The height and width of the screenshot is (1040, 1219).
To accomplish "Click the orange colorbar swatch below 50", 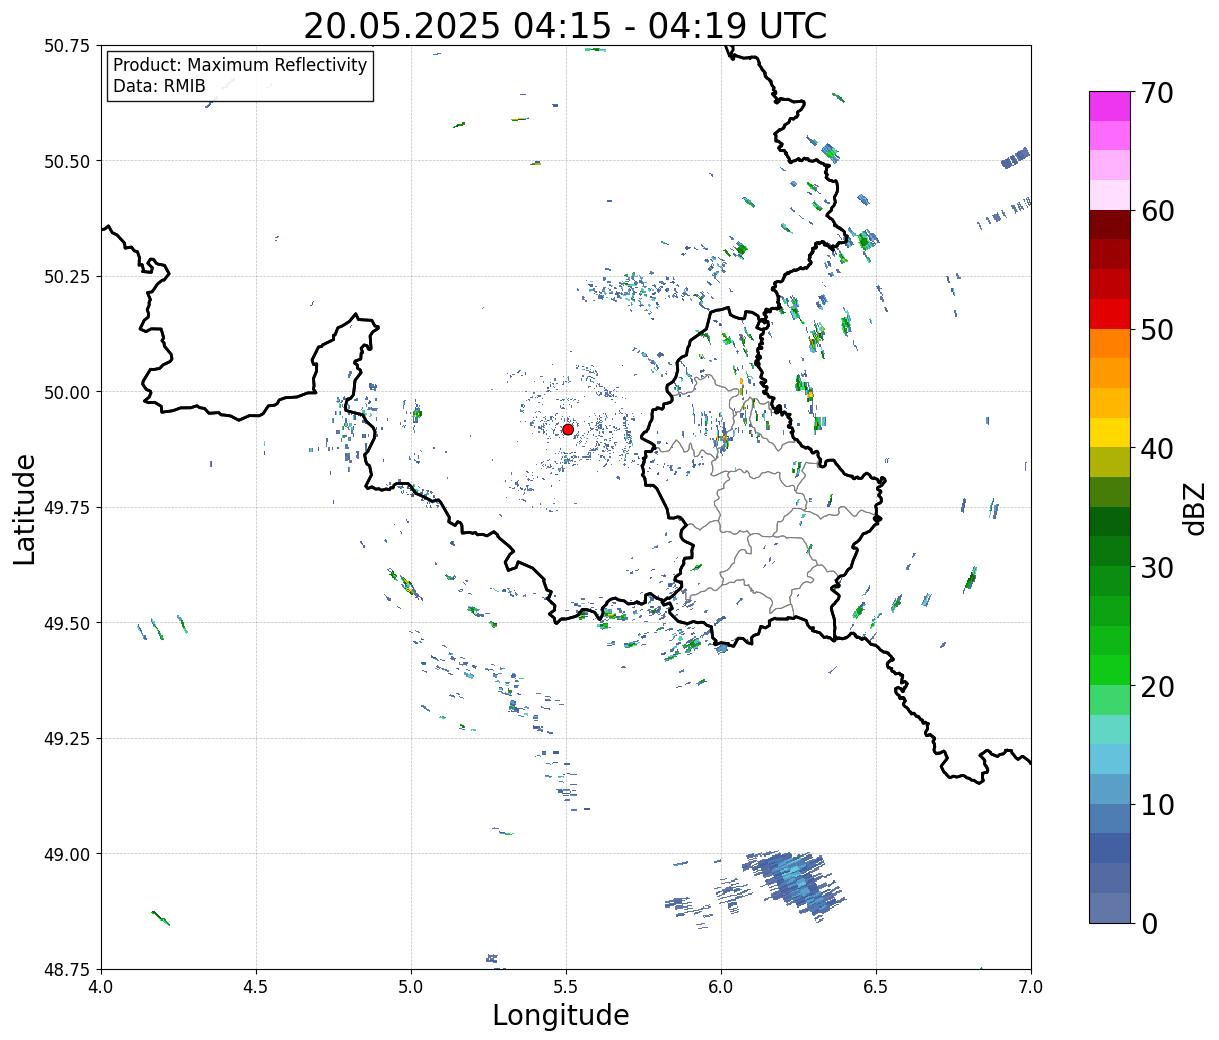I will click(x=1110, y=343).
